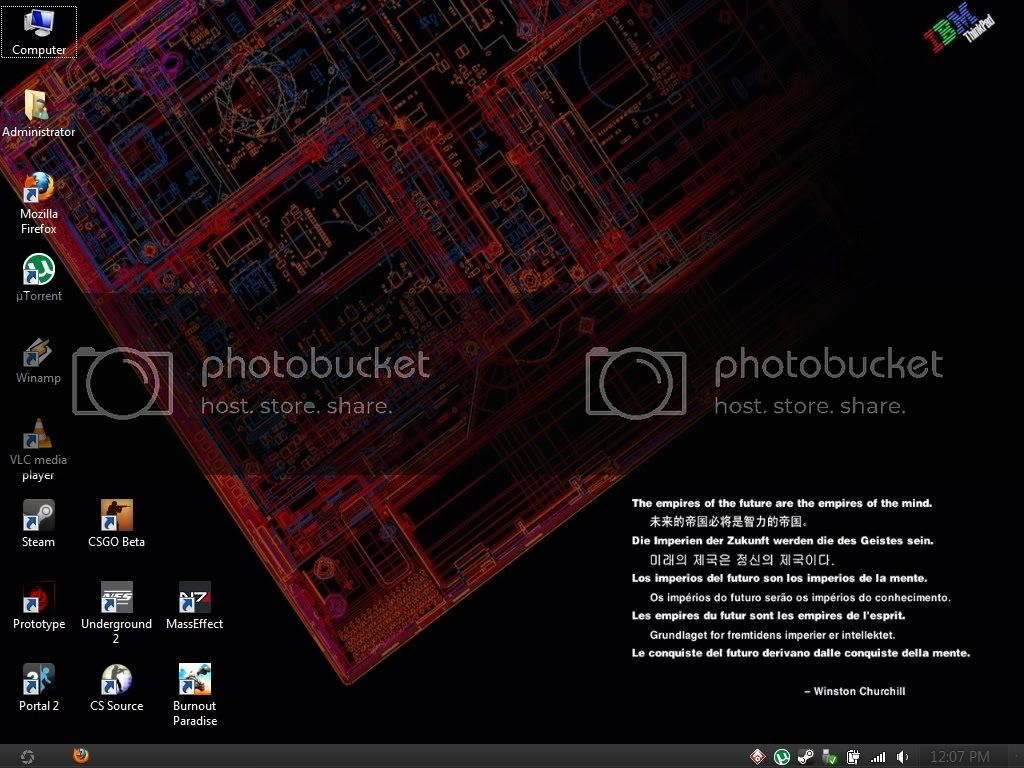Click the µTorrent system tray icon
This screenshot has height=768, width=1024.
(782, 757)
